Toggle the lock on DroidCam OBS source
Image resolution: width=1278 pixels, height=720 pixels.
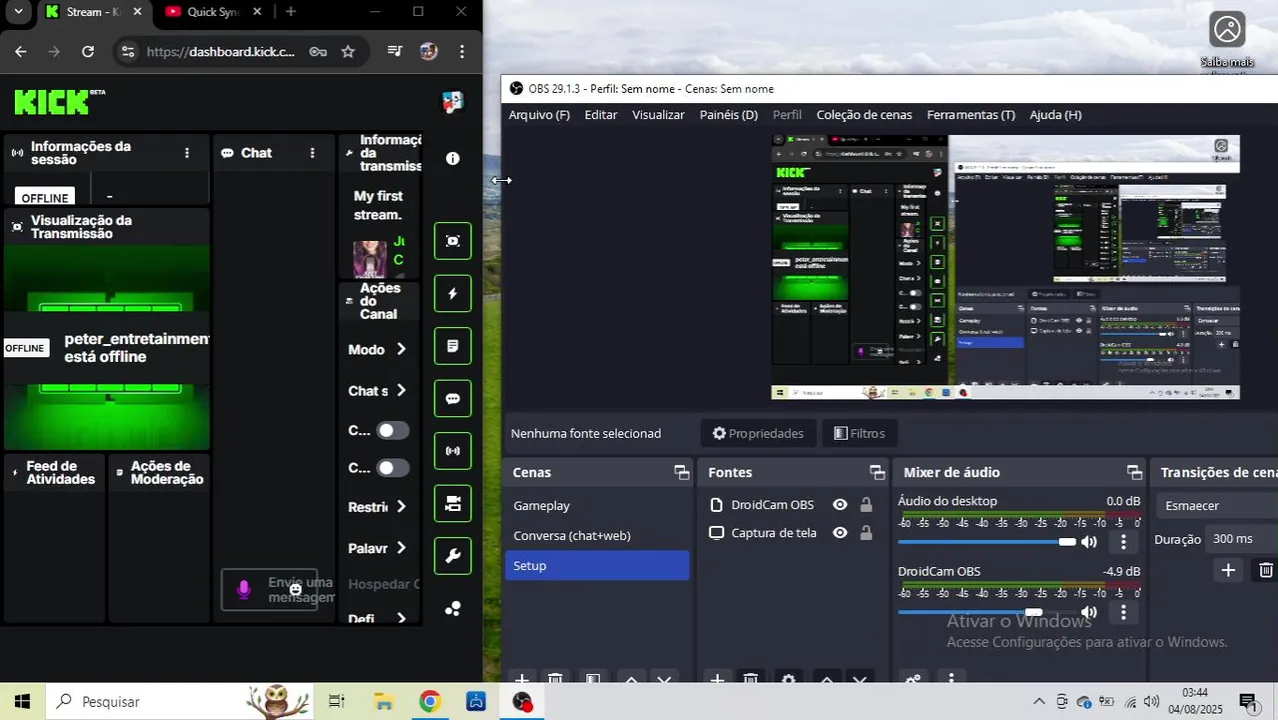pyautogui.click(x=866, y=505)
